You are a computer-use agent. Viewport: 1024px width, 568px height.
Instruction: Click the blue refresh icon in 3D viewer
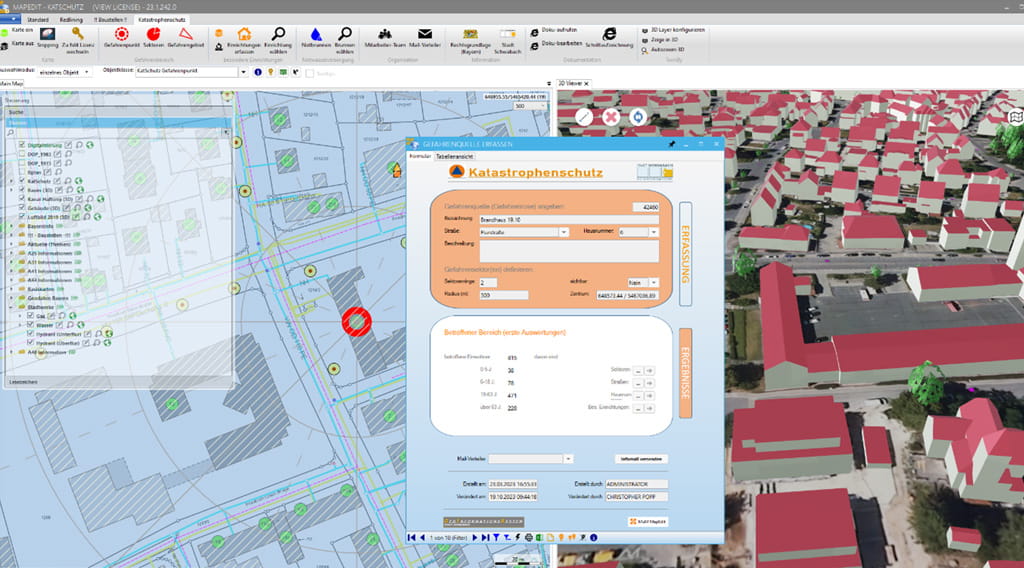(x=637, y=117)
